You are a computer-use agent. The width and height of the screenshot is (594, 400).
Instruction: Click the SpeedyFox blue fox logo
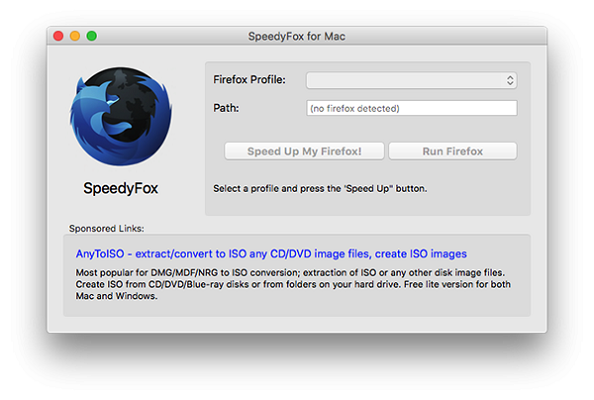[121, 117]
